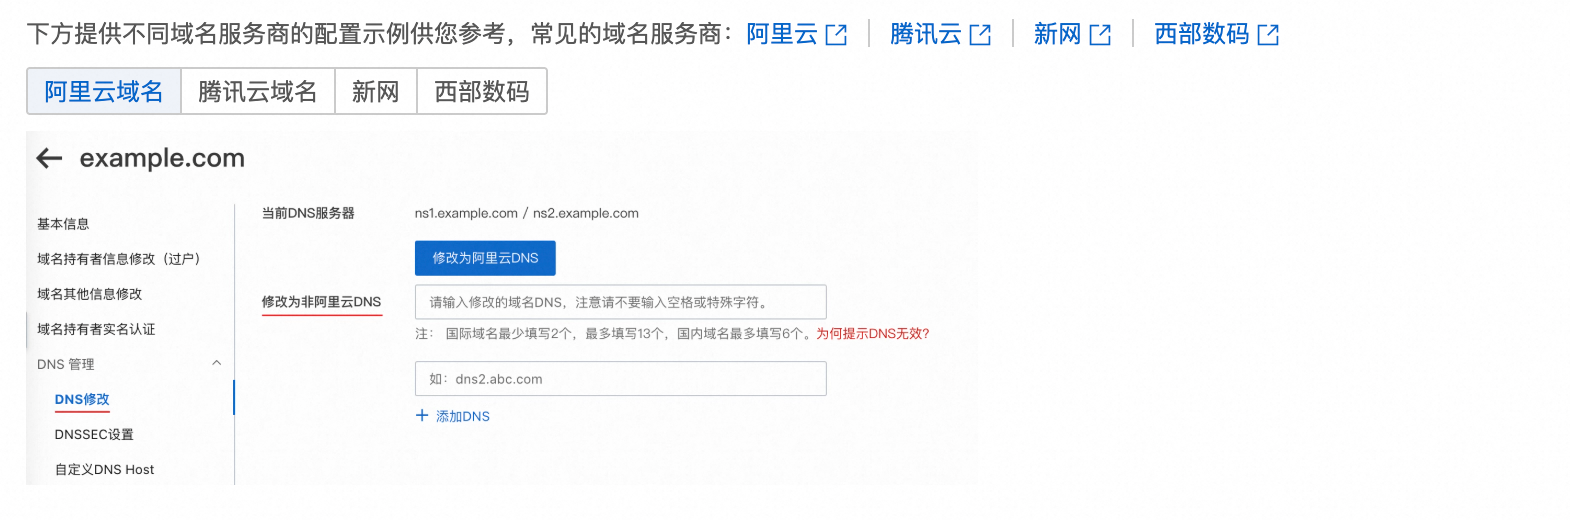This screenshot has height=520, width=1570.
Task: Collapse the DNS 管理 section chevron
Action: pyautogui.click(x=217, y=363)
